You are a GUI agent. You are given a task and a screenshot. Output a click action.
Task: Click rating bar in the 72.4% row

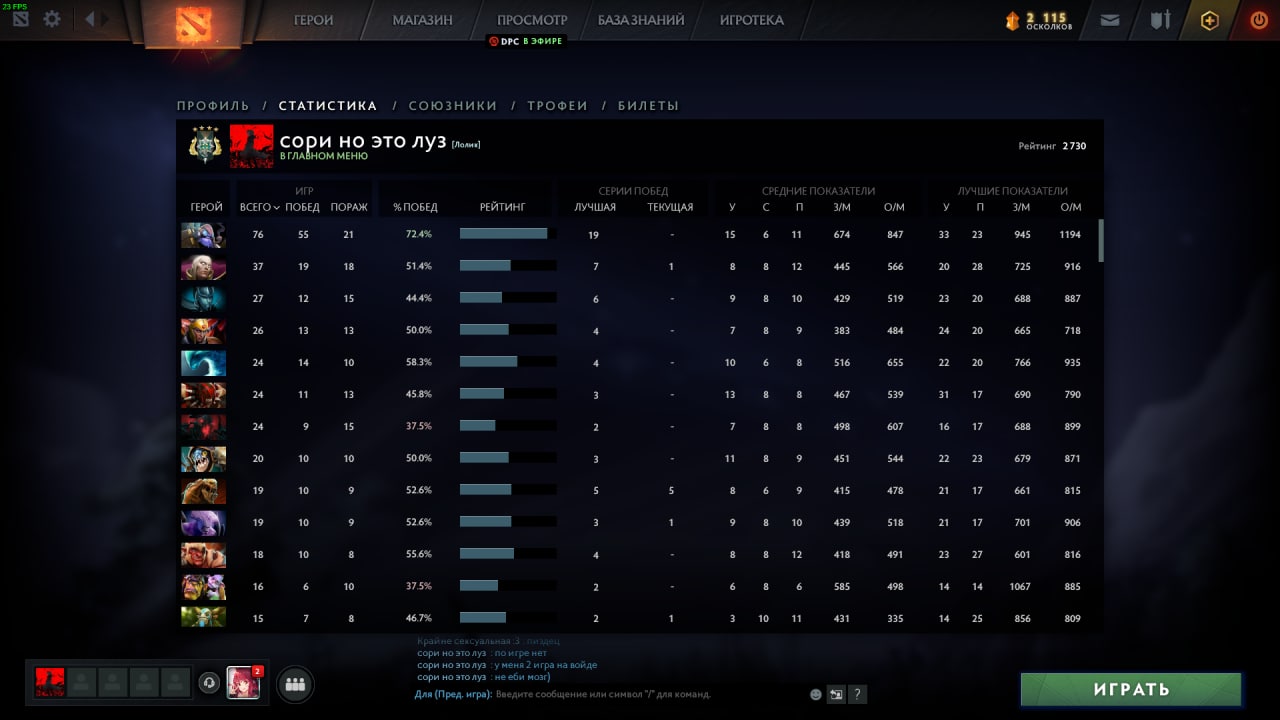pyautogui.click(x=508, y=234)
